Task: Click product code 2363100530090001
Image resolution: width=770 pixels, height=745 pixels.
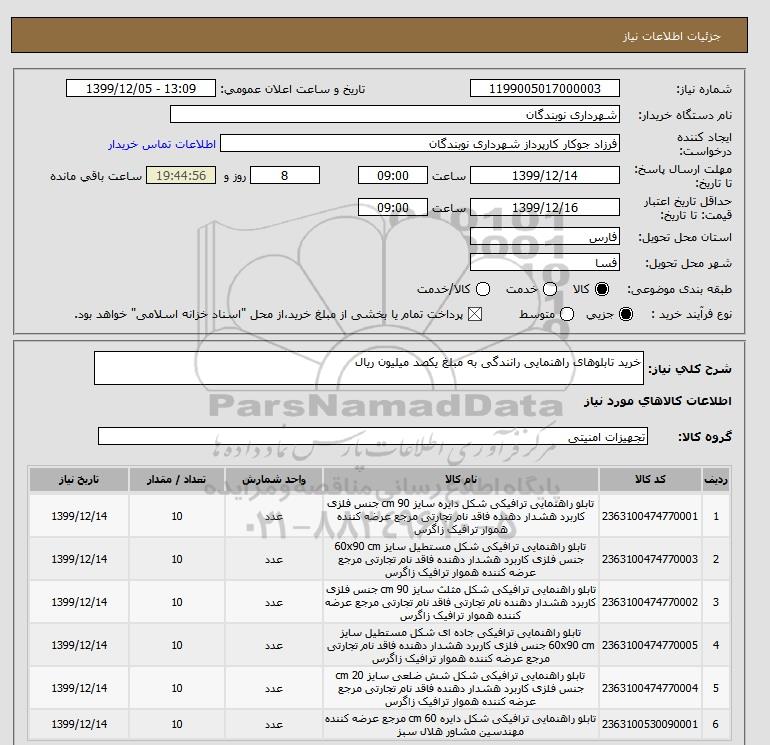Action: (650, 724)
